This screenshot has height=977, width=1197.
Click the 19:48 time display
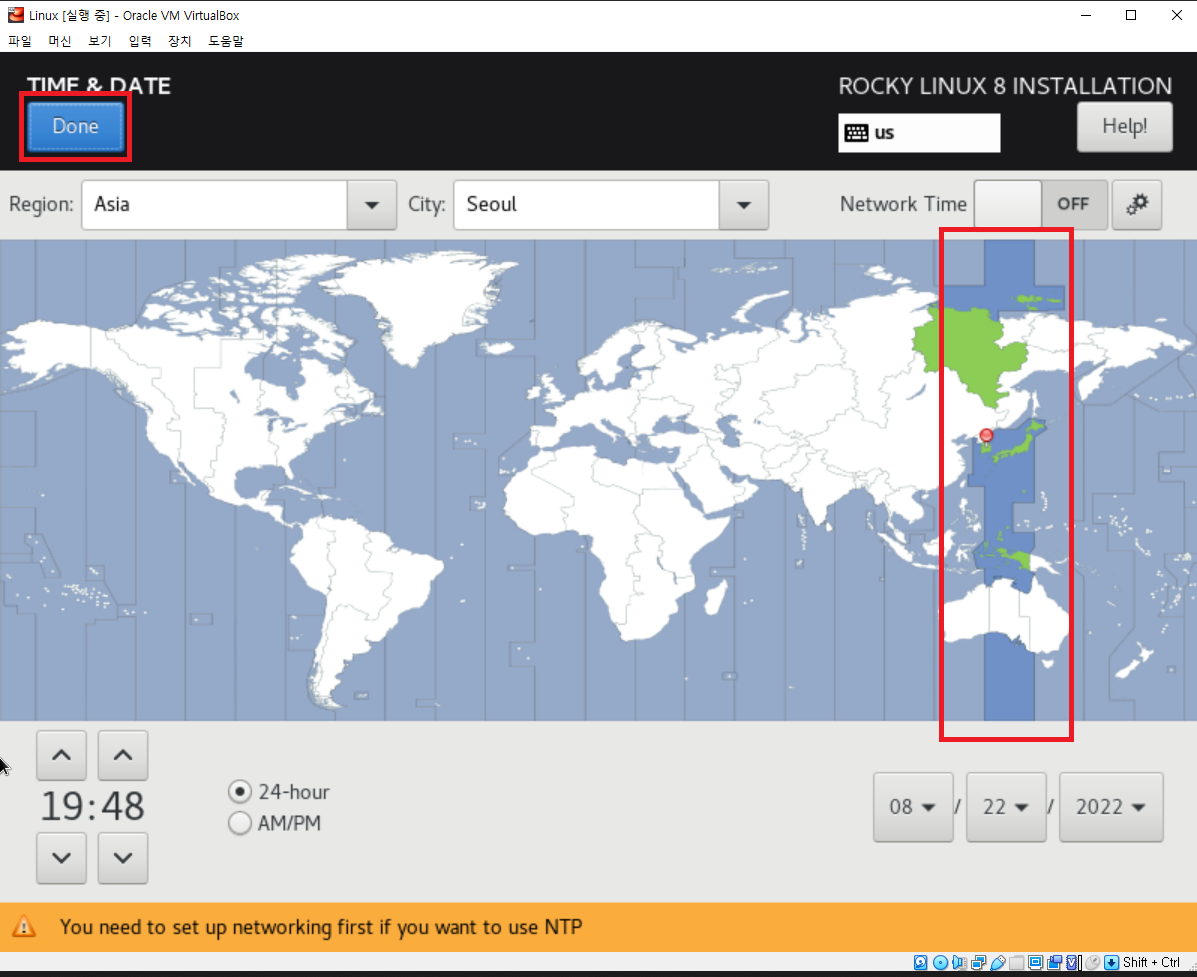[92, 807]
